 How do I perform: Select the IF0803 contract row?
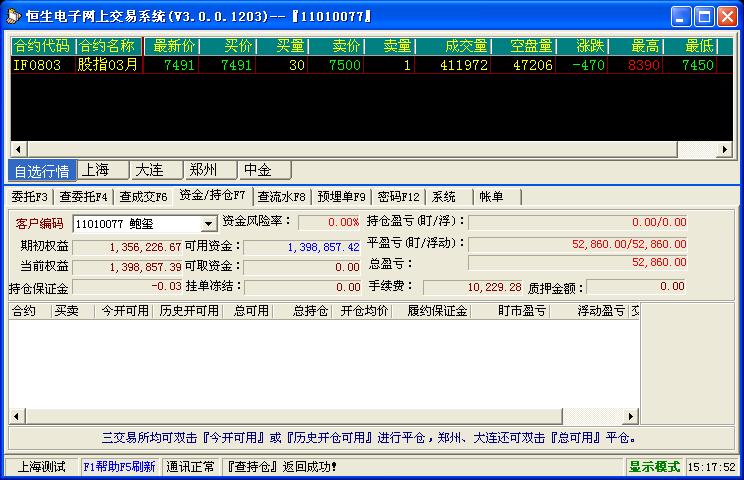(371, 65)
